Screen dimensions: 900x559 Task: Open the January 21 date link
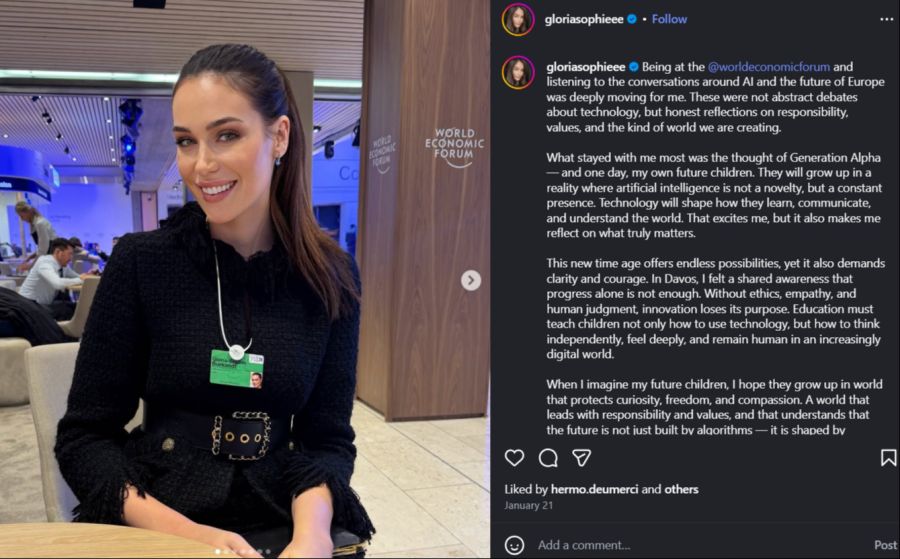529,506
